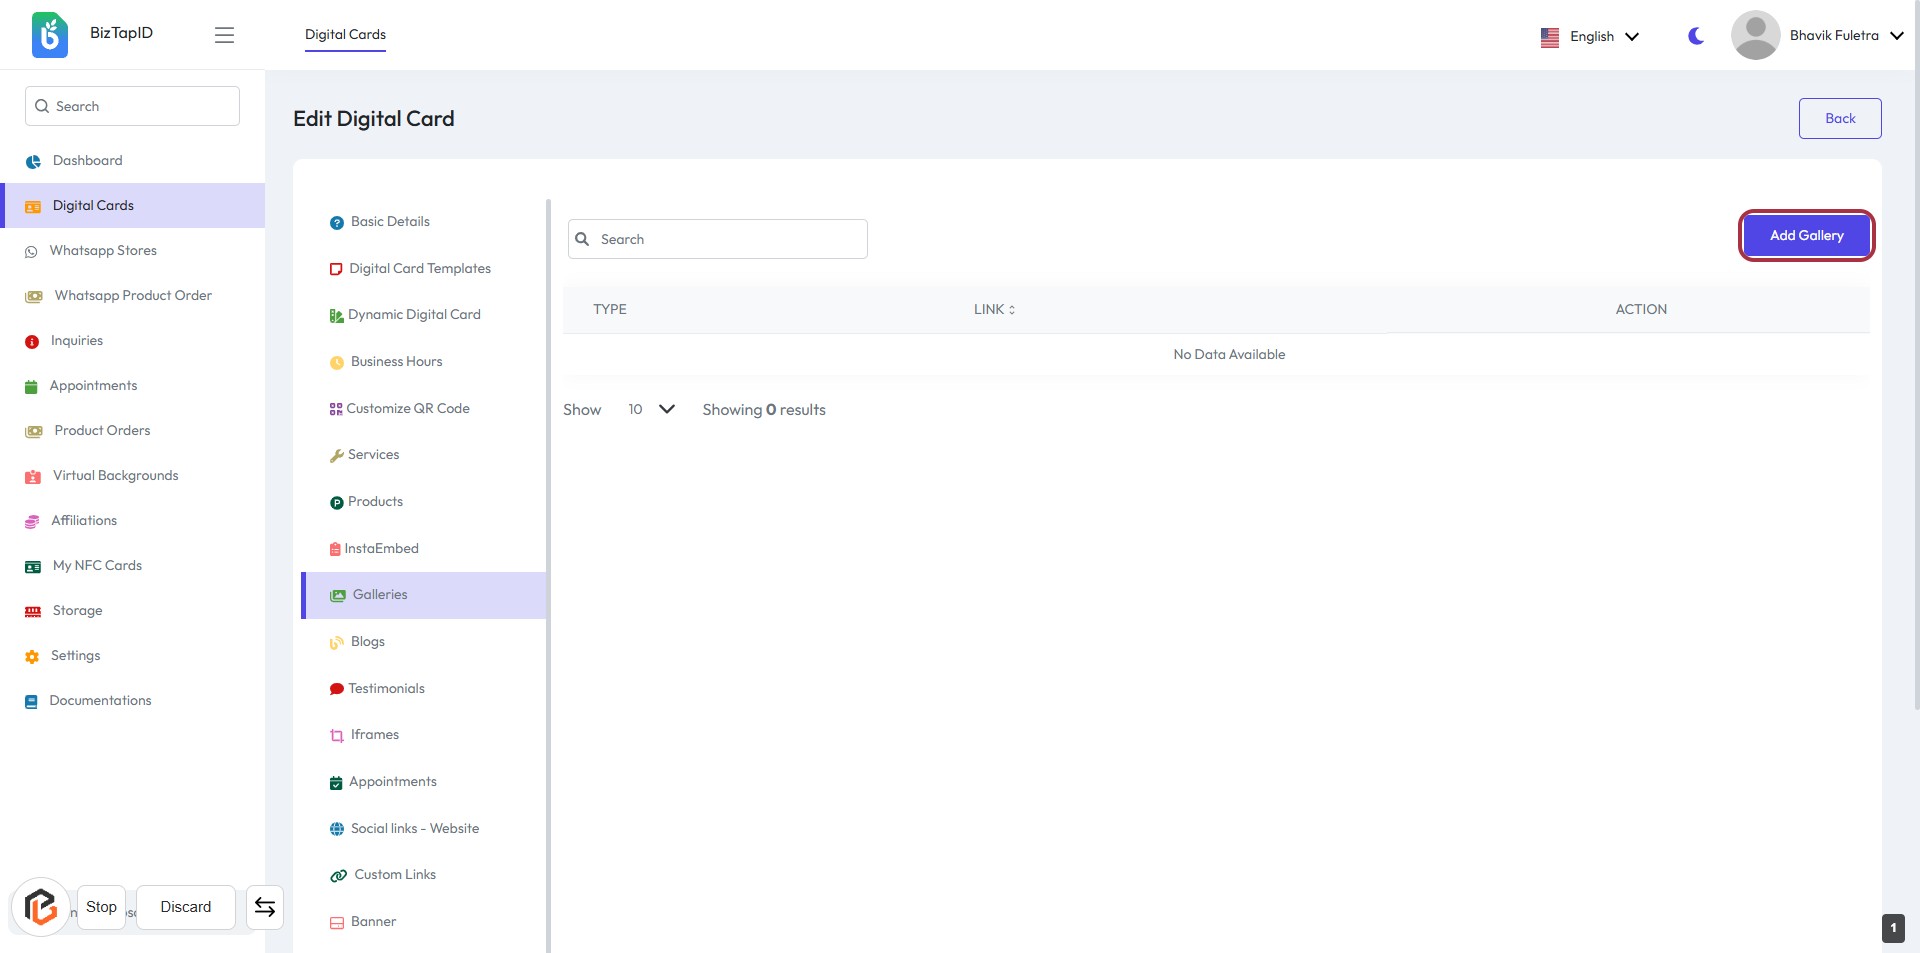Select Basic Details in the card menu
1920x953 pixels.
390,222
